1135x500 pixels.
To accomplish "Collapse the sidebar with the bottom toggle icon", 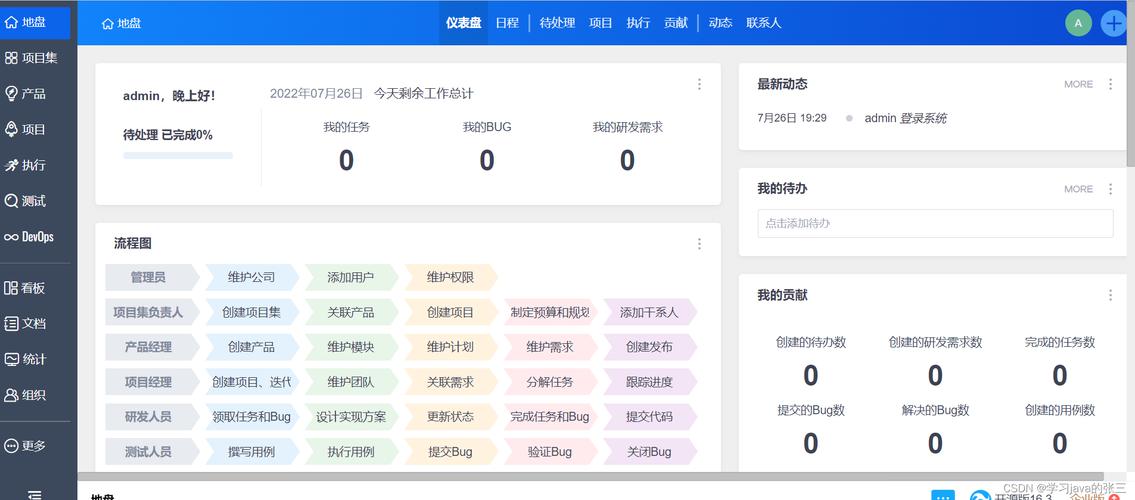I will 34,494.
